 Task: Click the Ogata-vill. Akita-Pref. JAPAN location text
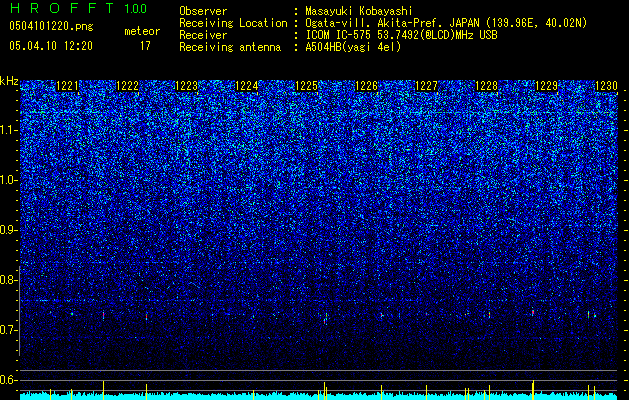click(x=446, y=23)
